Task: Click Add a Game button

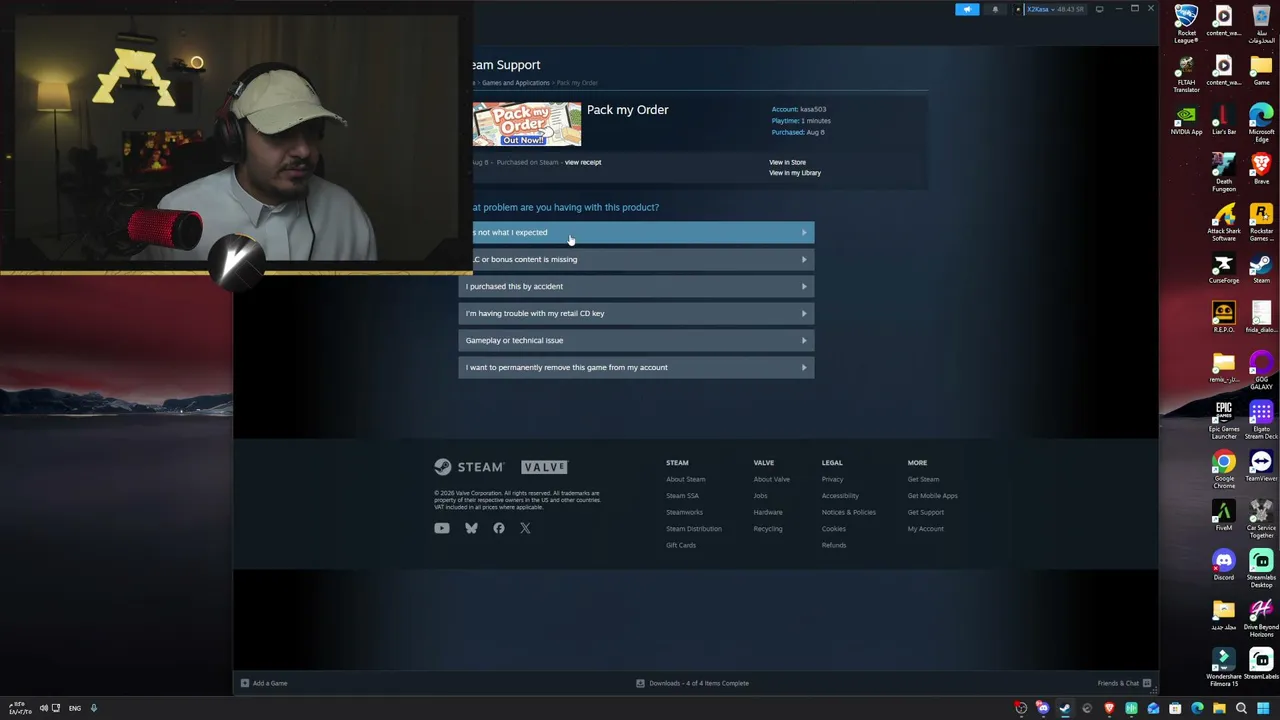Action: [x=264, y=683]
